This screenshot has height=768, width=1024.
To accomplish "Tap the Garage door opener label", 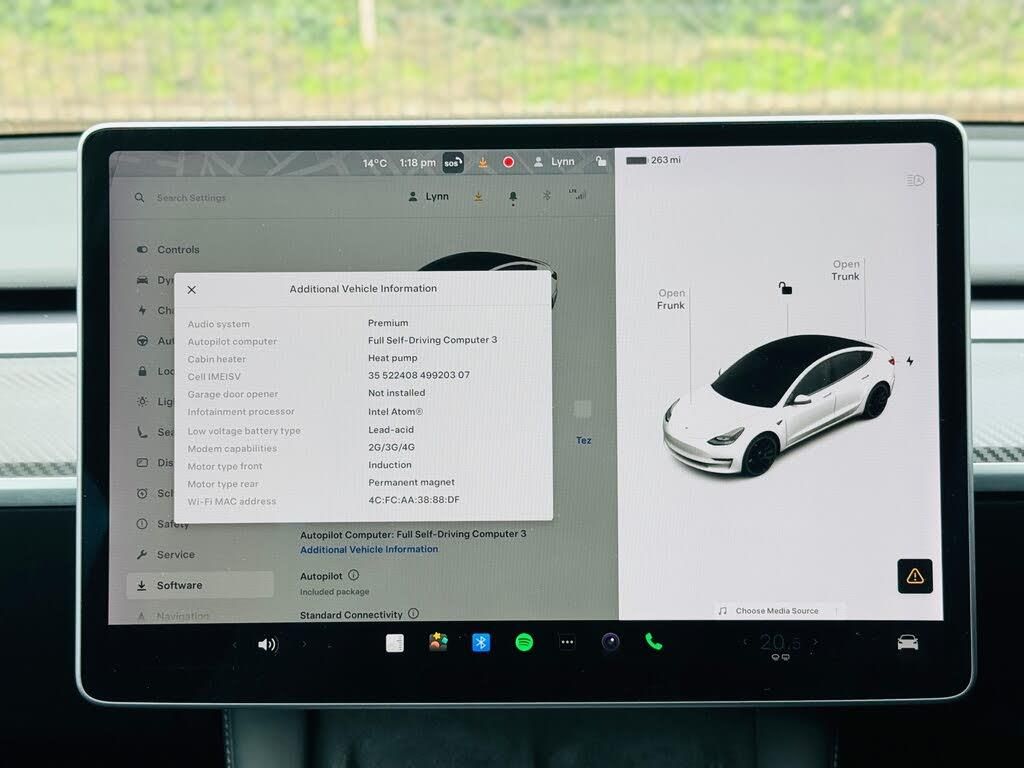I will 232,394.
